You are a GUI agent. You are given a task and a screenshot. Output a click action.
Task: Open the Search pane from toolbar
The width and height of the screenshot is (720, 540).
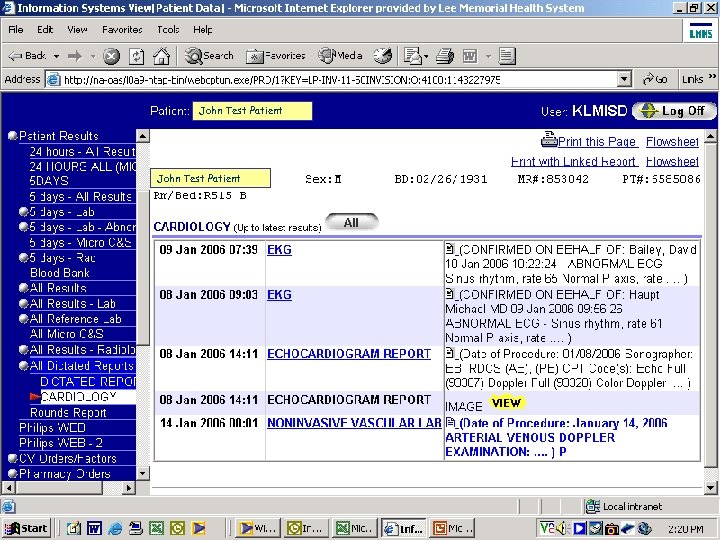tap(209, 56)
